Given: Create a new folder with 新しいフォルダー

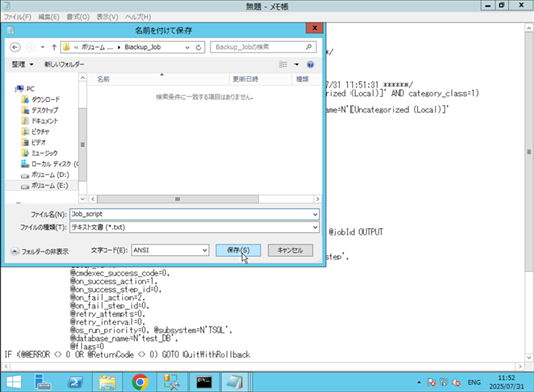Looking at the screenshot, I should pyautogui.click(x=64, y=64).
